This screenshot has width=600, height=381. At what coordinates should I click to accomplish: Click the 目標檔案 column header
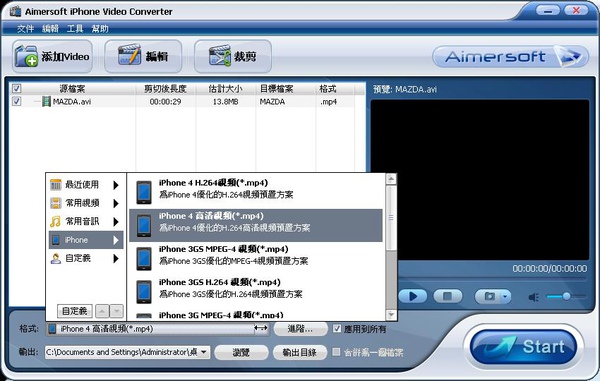pos(277,89)
